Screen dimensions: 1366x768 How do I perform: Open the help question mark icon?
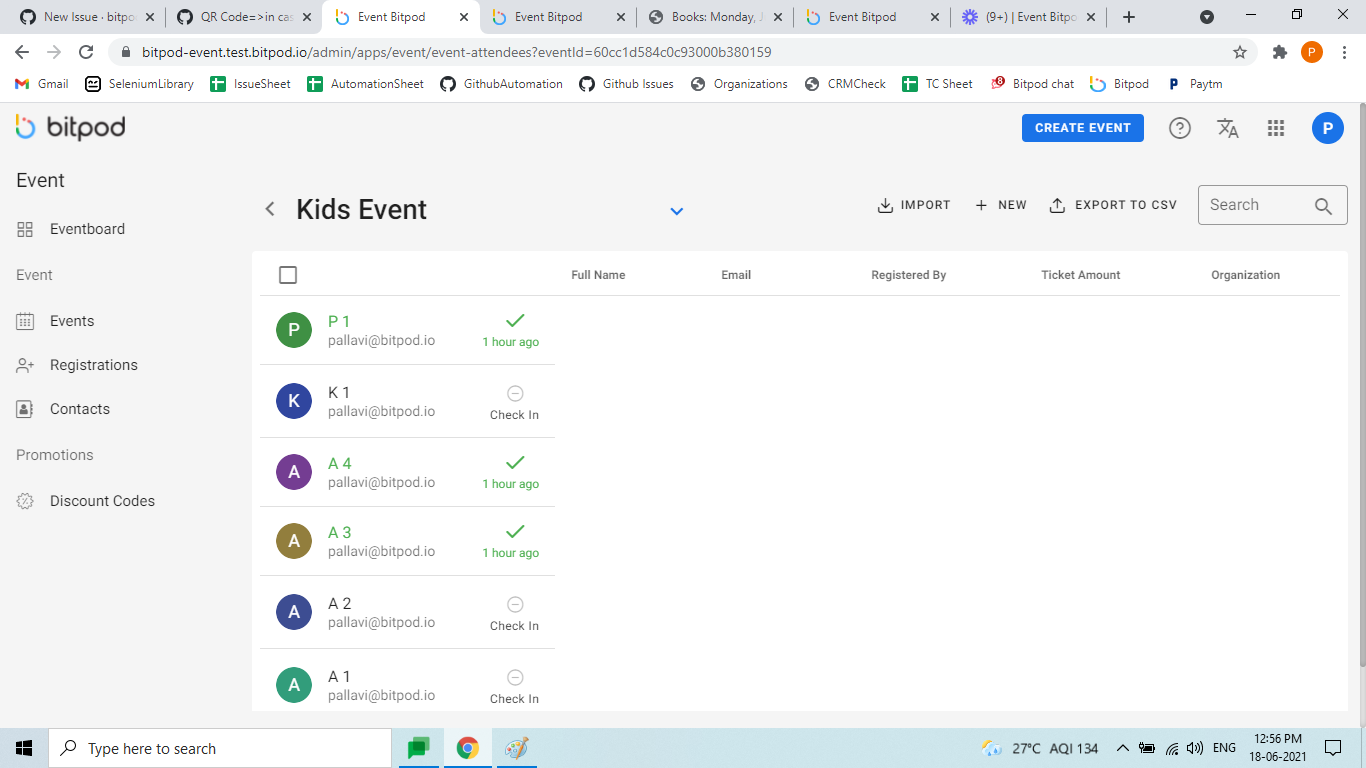click(1180, 128)
